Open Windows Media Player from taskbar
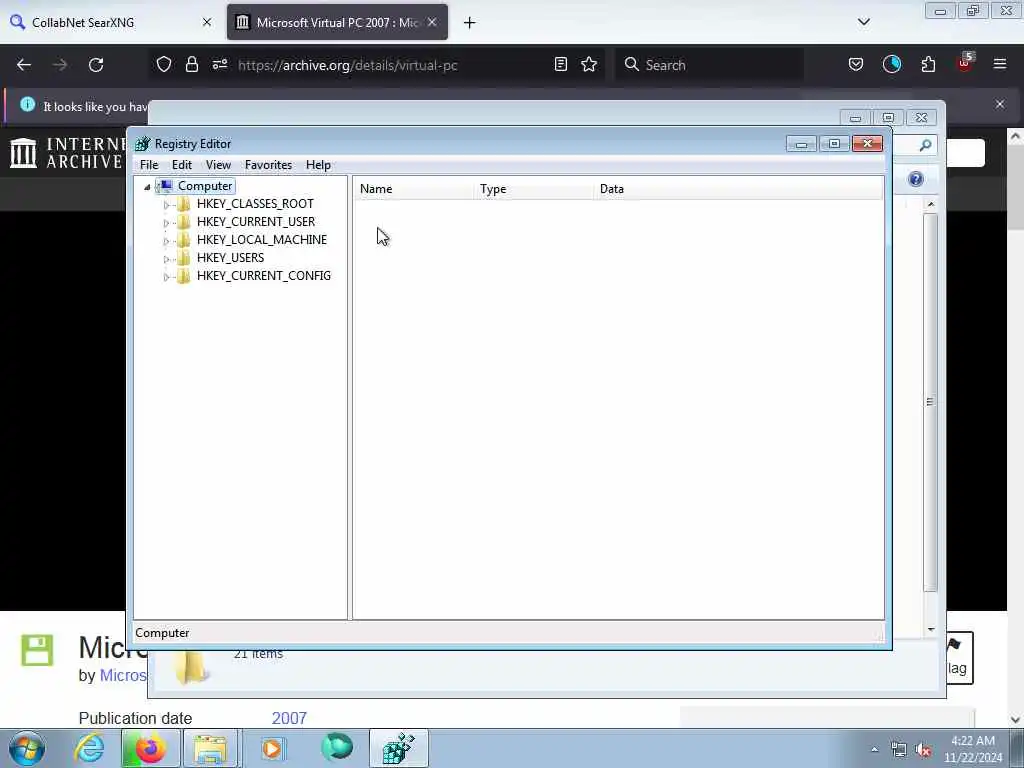1024x768 pixels. [x=272, y=748]
